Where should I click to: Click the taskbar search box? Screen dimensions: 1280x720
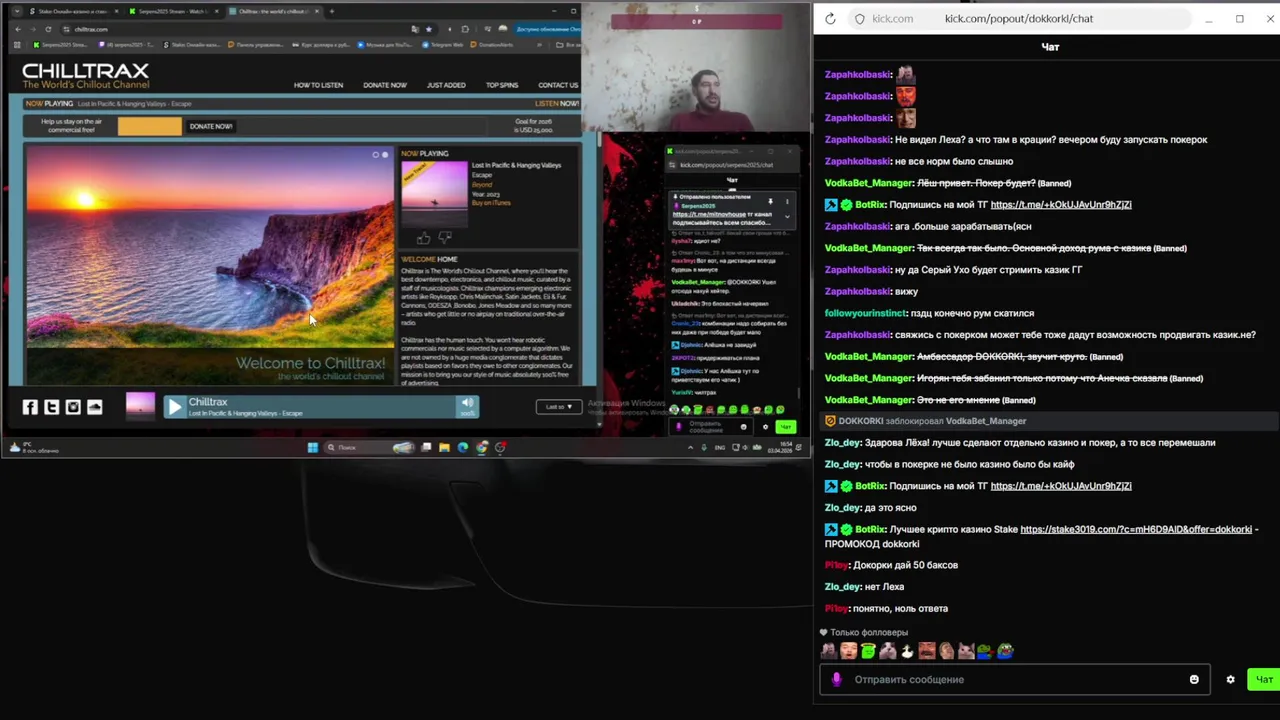pos(369,447)
